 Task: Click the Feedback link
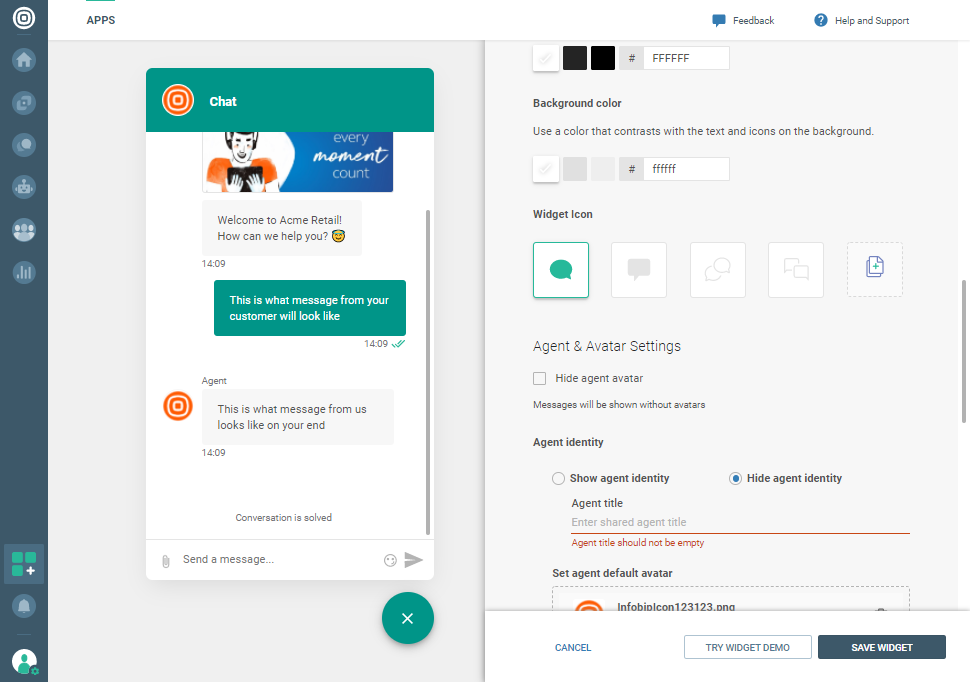[753, 20]
